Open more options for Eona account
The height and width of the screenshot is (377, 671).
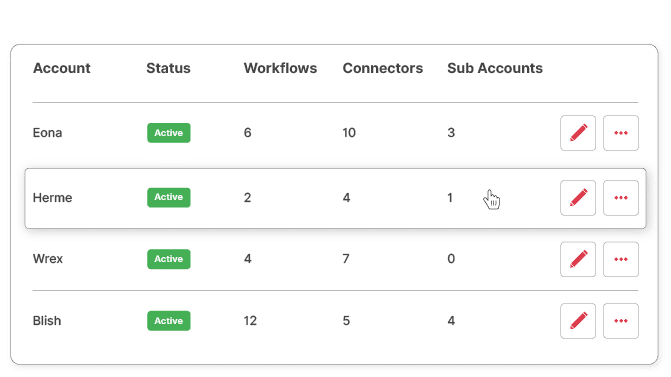pyautogui.click(x=621, y=133)
